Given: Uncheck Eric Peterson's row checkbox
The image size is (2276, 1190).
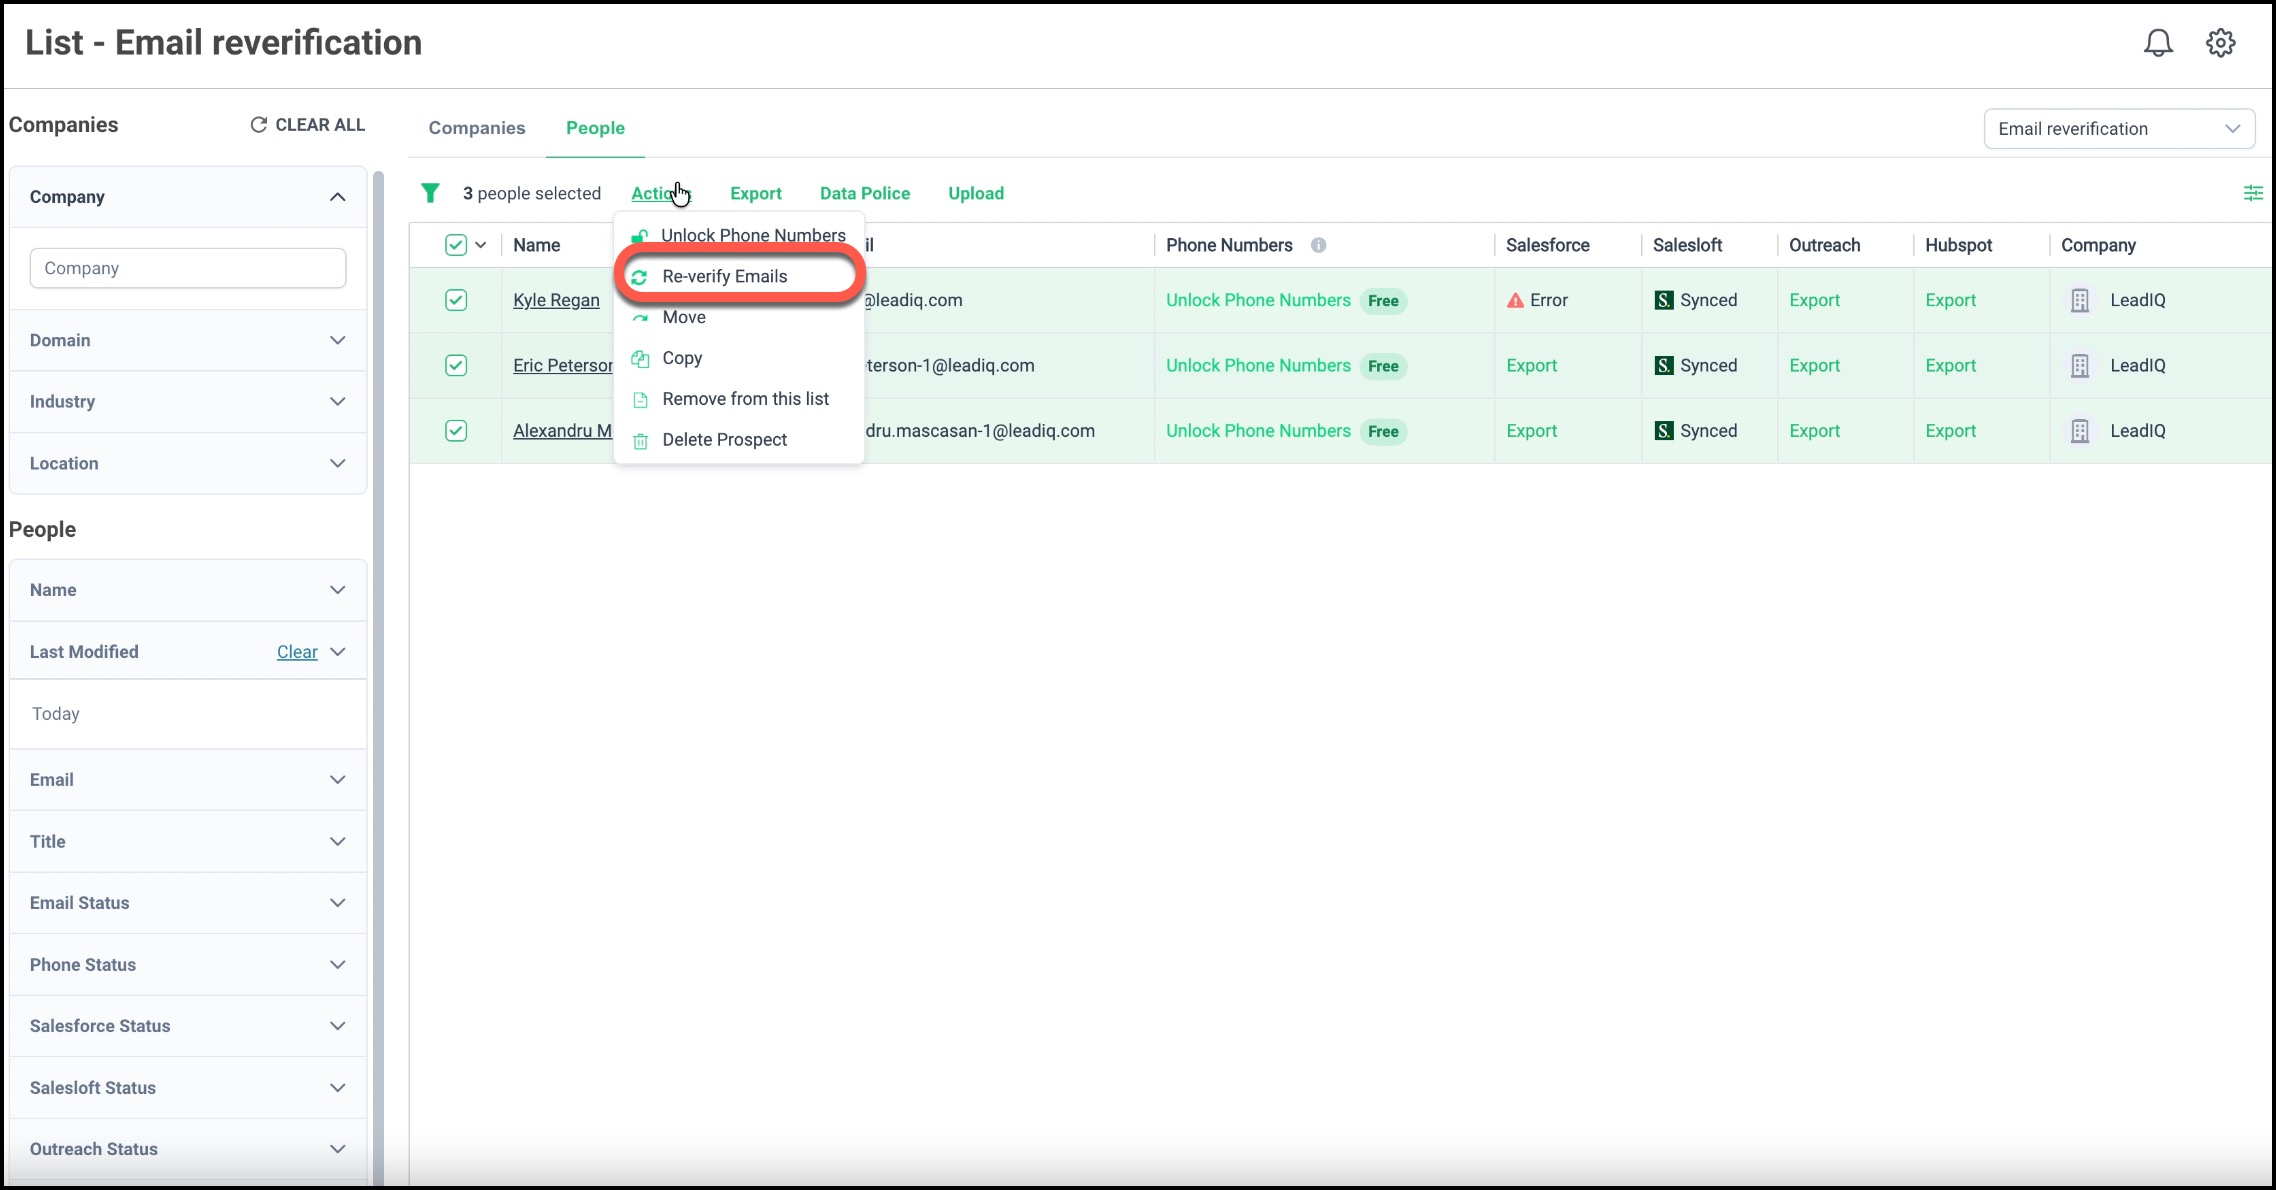Looking at the screenshot, I should pos(456,366).
